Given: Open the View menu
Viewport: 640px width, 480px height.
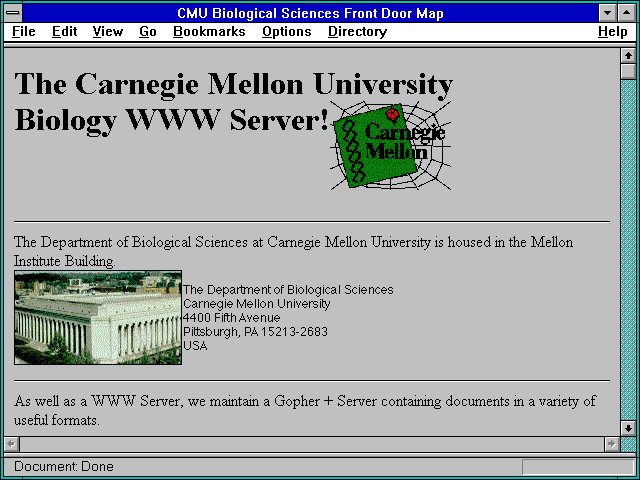Looking at the screenshot, I should [108, 31].
